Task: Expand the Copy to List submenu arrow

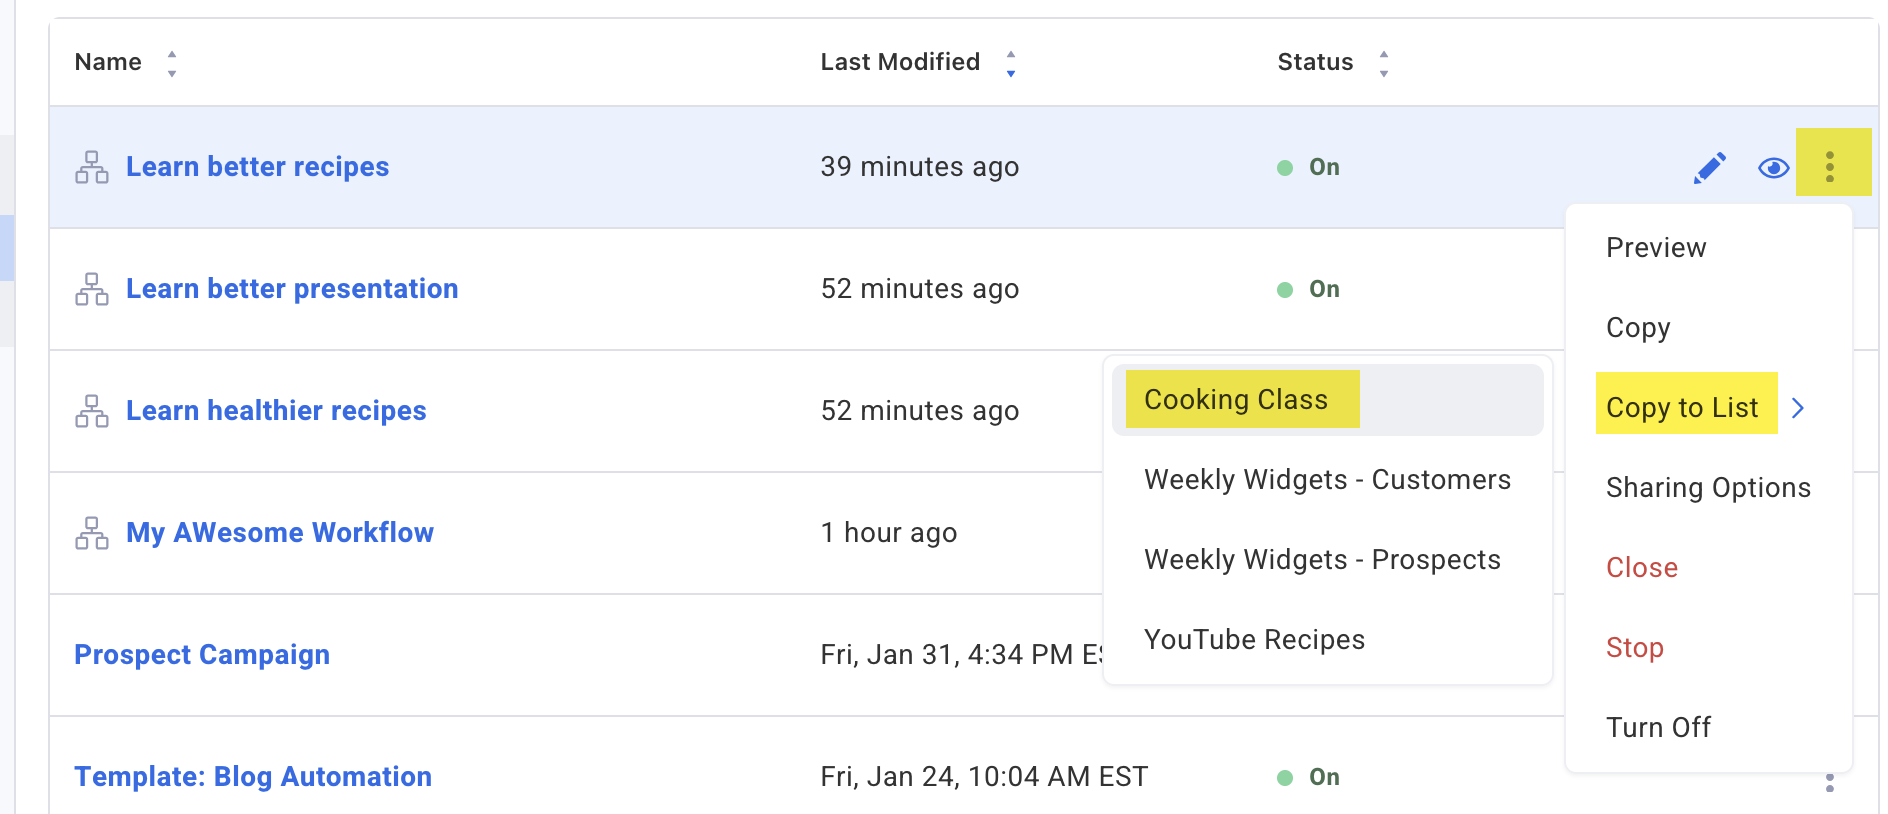Action: (x=1798, y=408)
